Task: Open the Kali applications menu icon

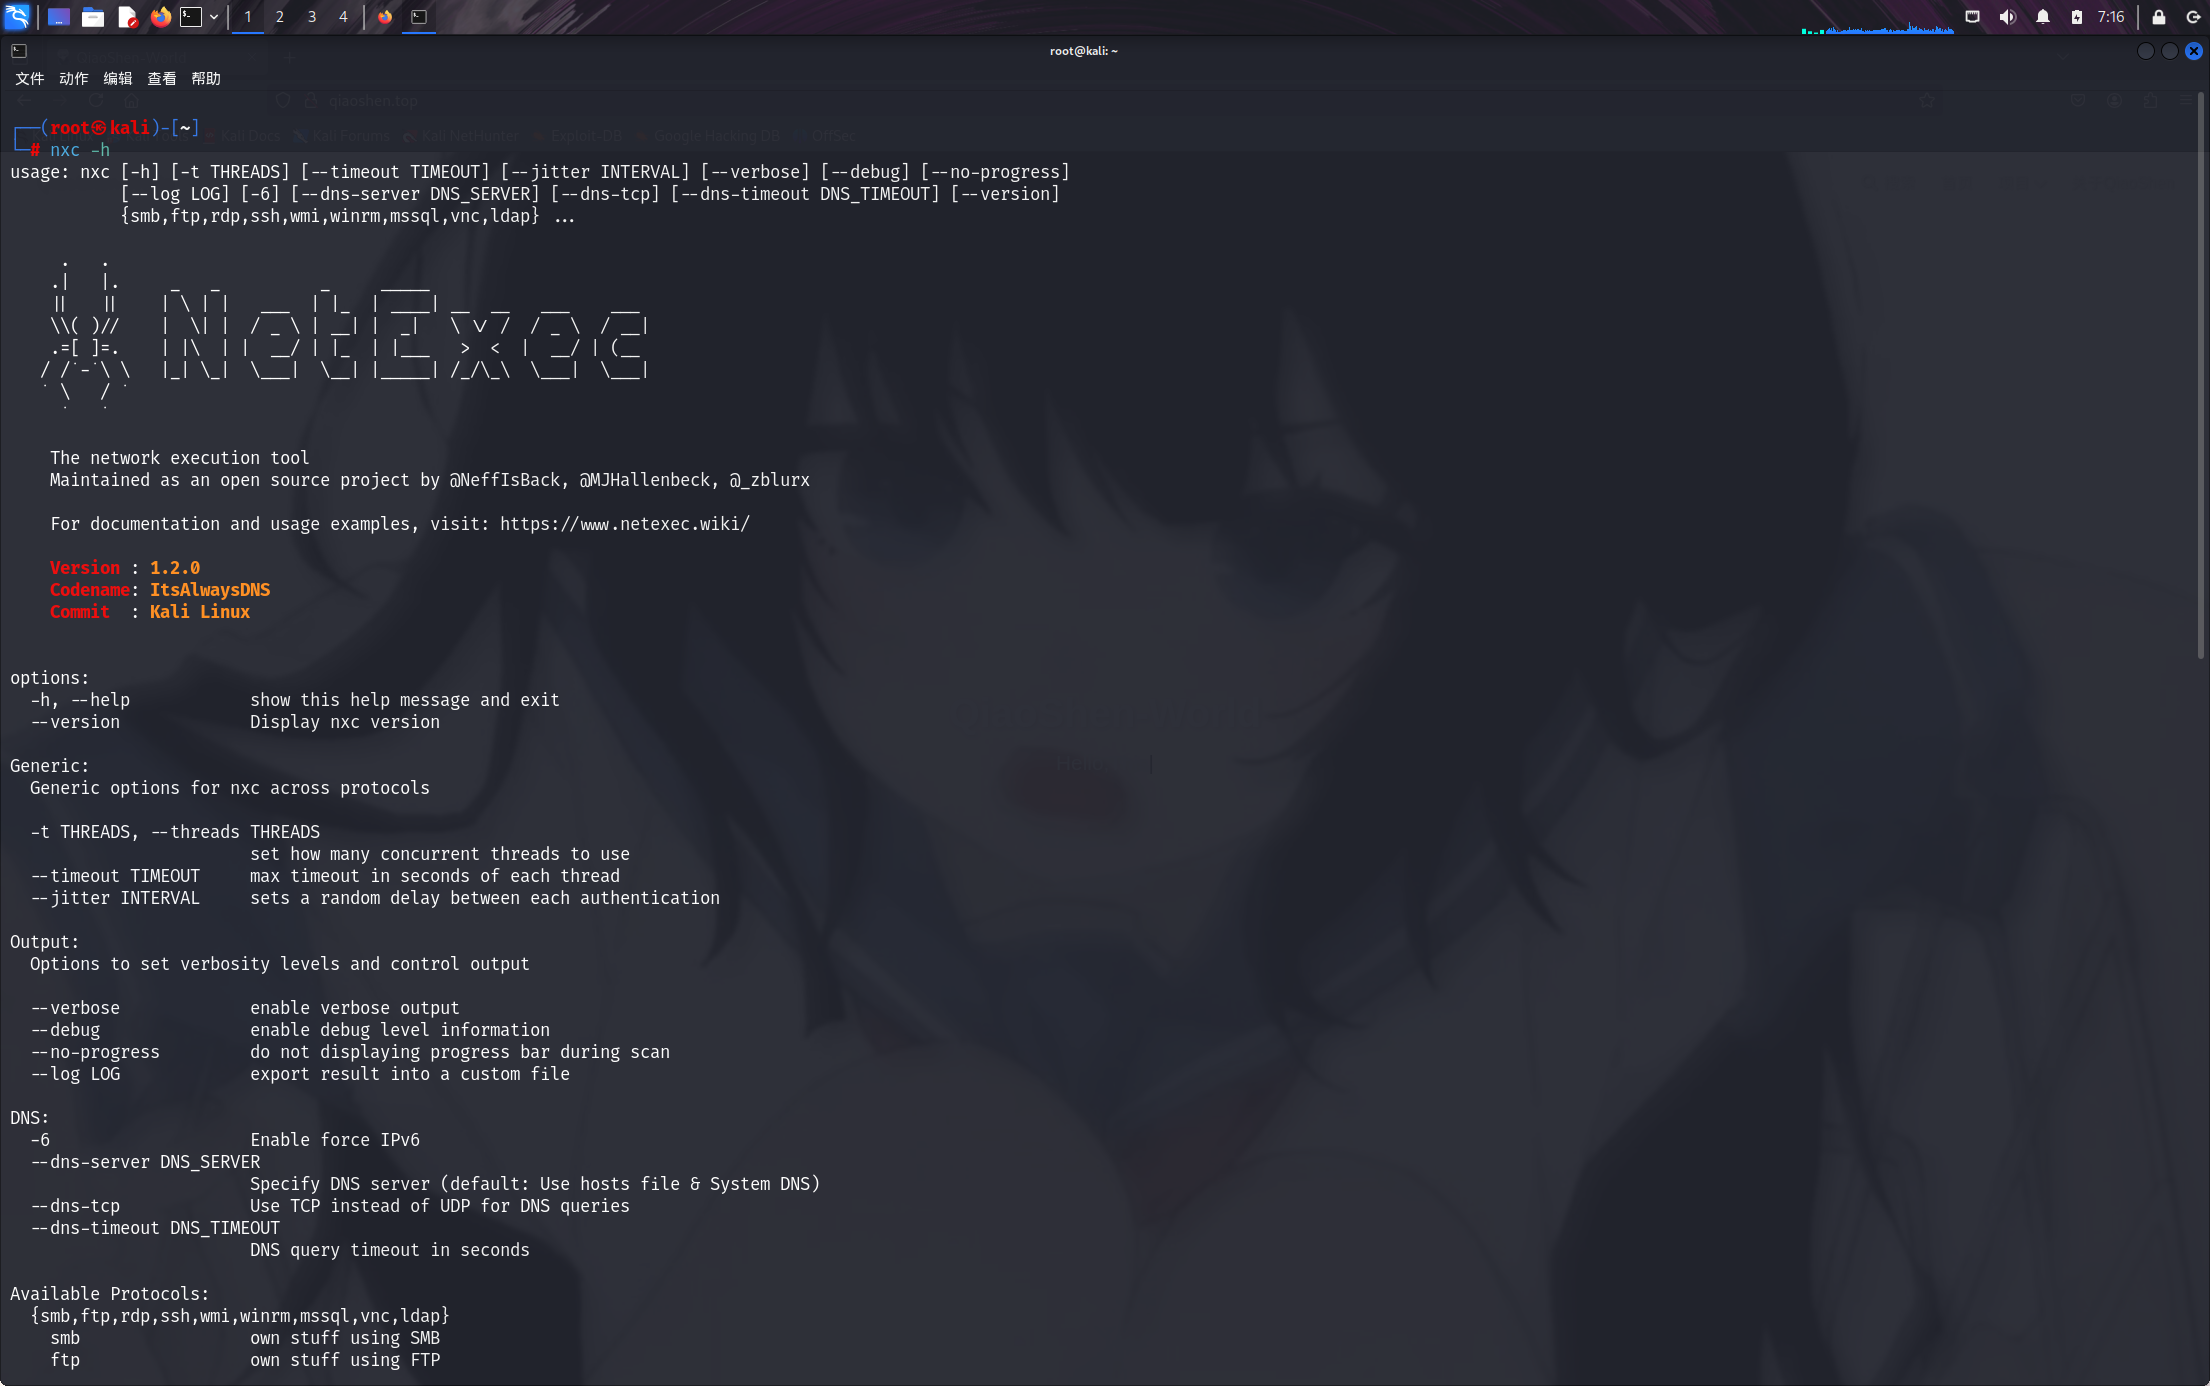Action: pyautogui.click(x=18, y=16)
